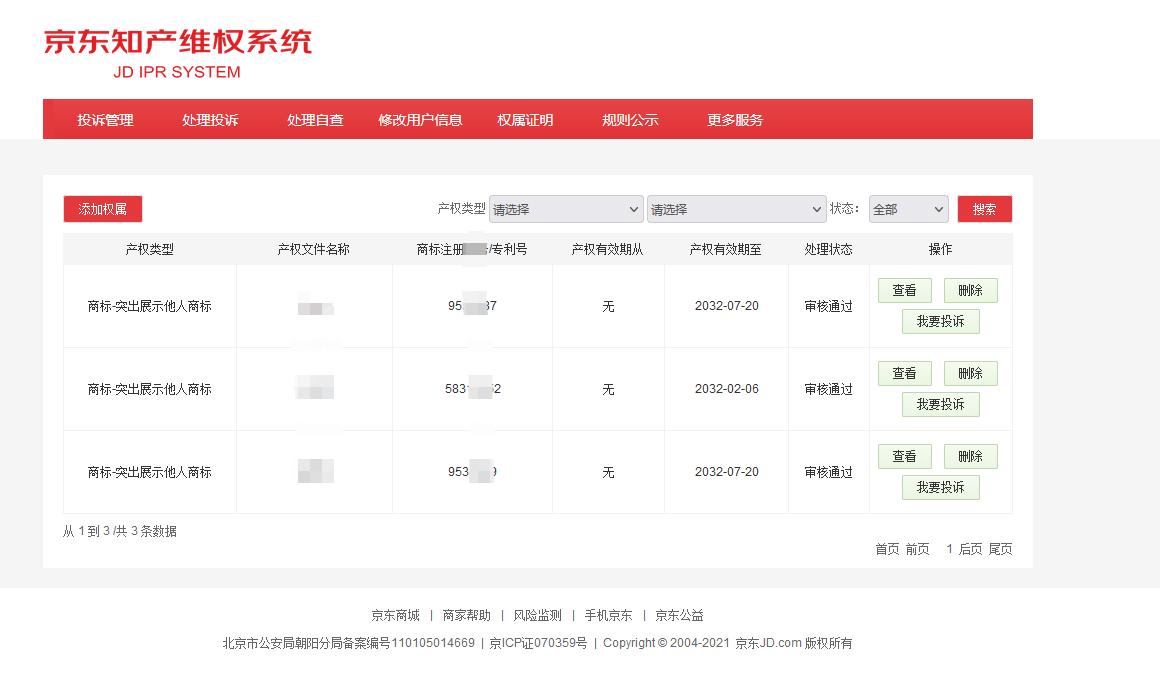Click the 添加权属 button
The image size is (1160, 682).
(101, 208)
